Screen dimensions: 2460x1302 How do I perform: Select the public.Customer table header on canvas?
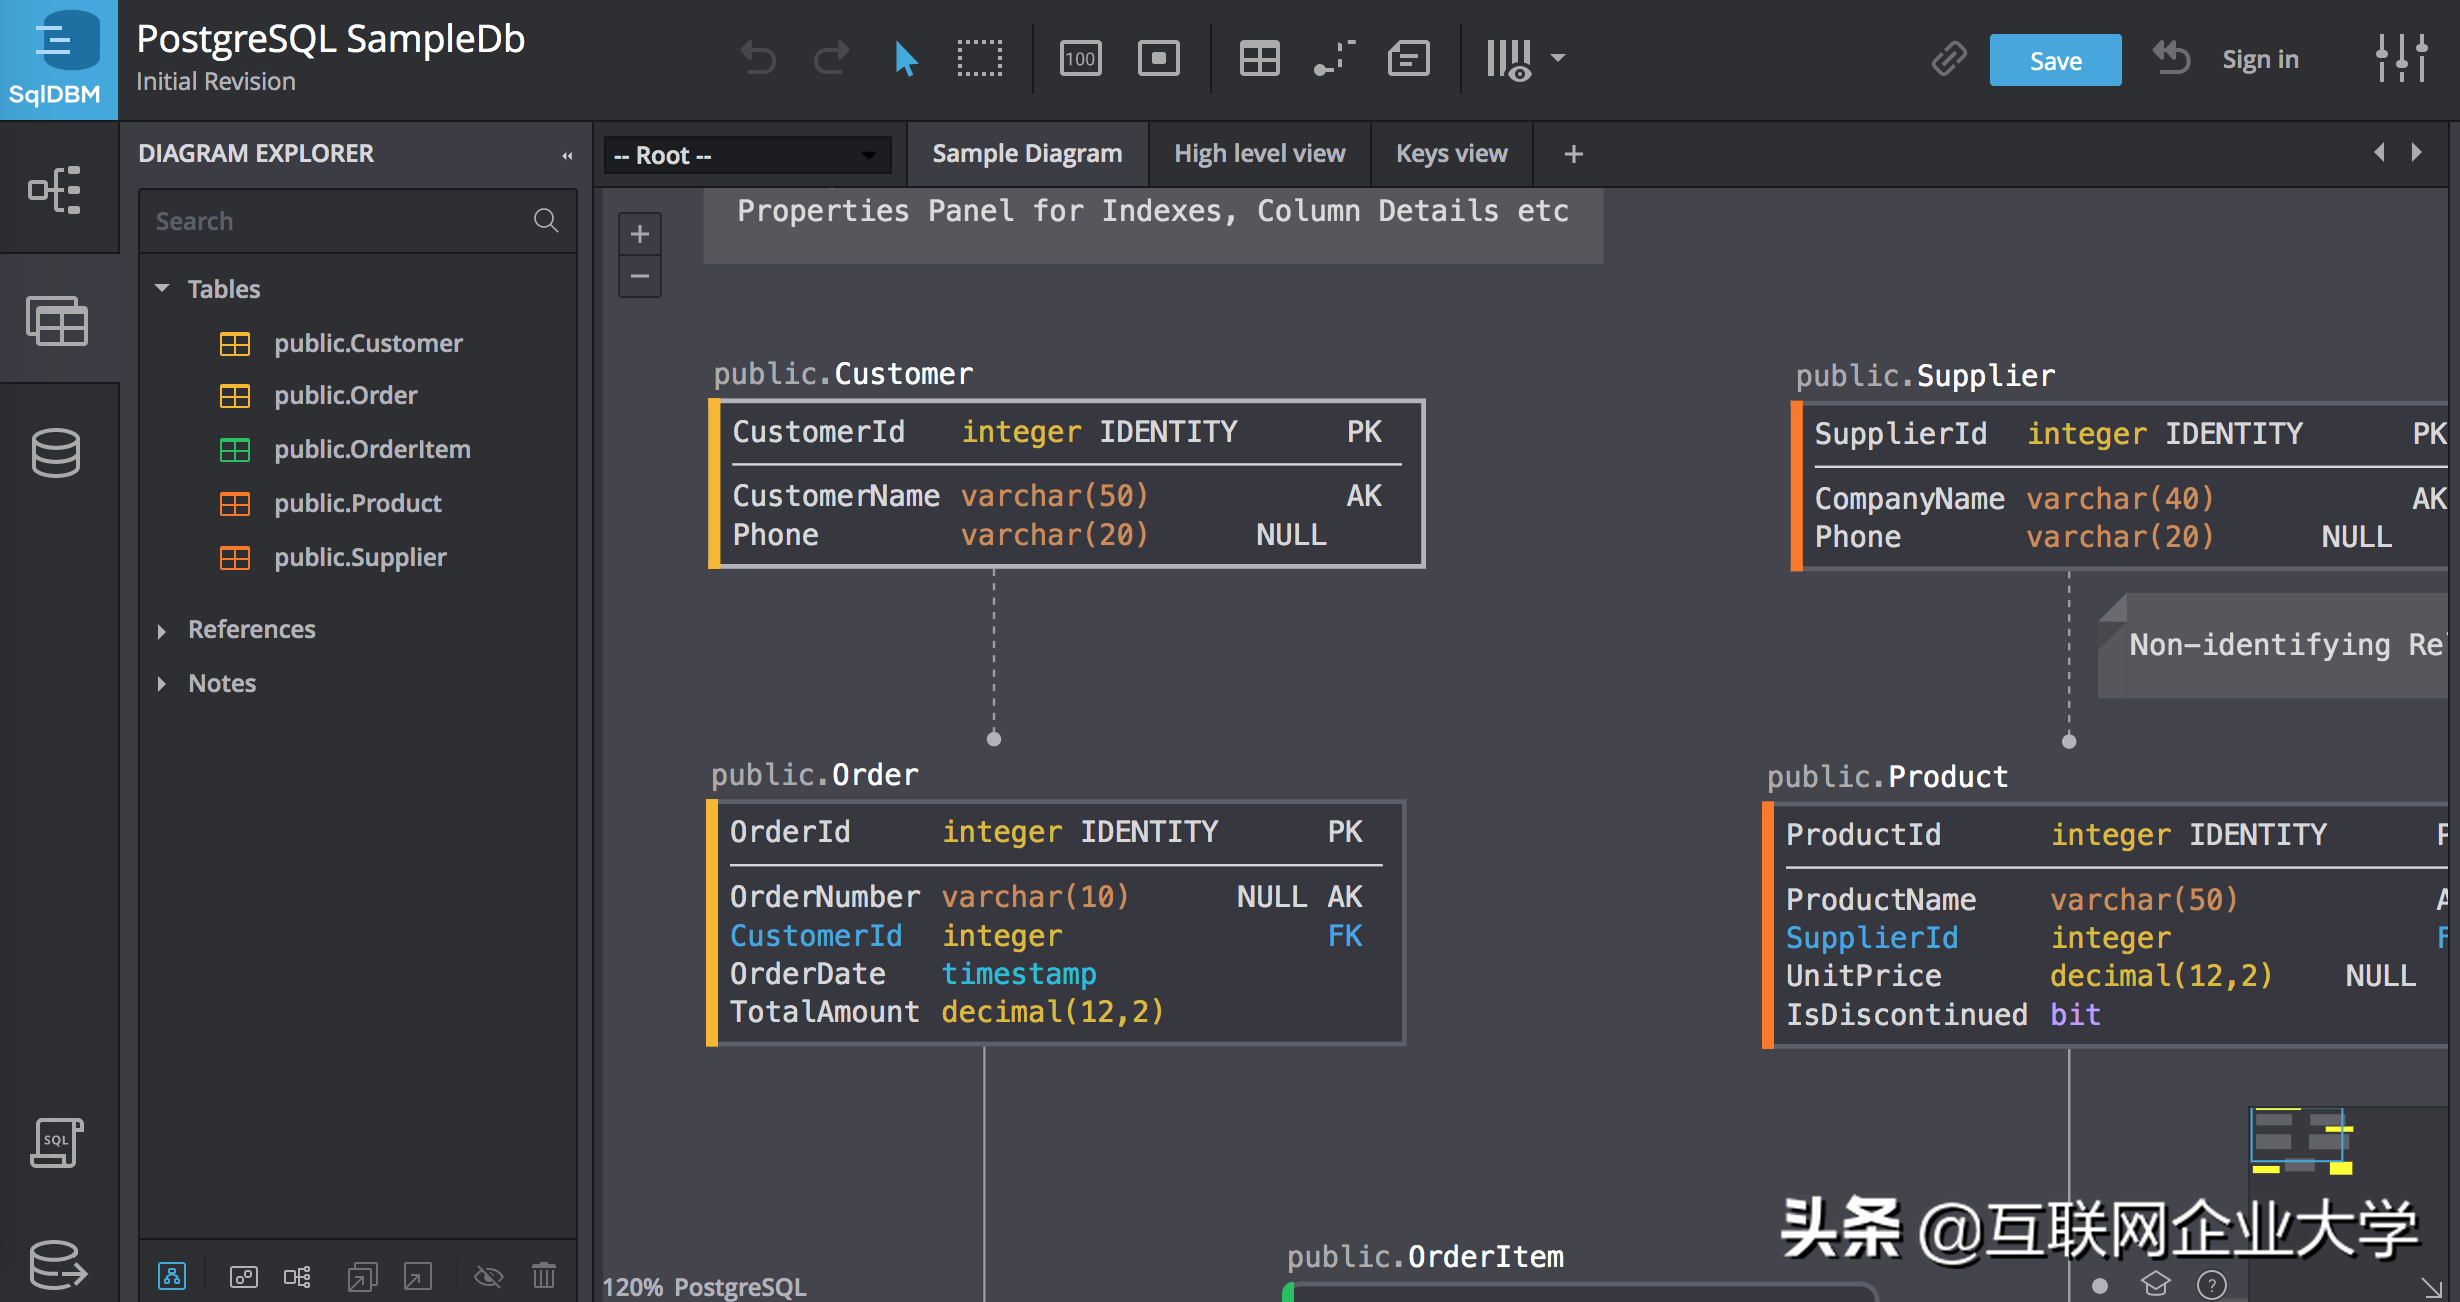[843, 374]
